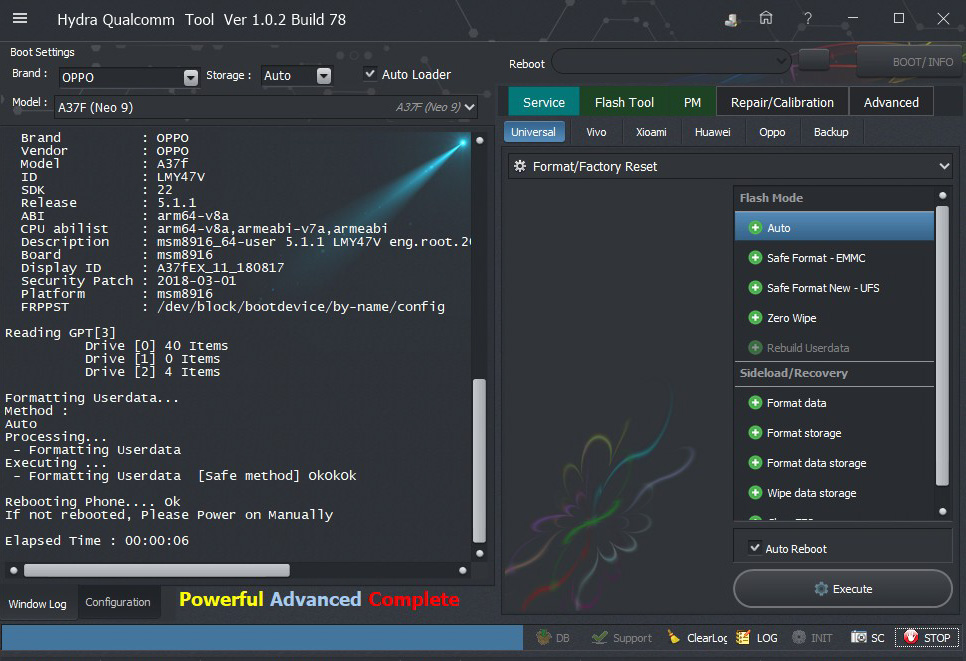Switch to the Flash Tool tab

click(624, 102)
